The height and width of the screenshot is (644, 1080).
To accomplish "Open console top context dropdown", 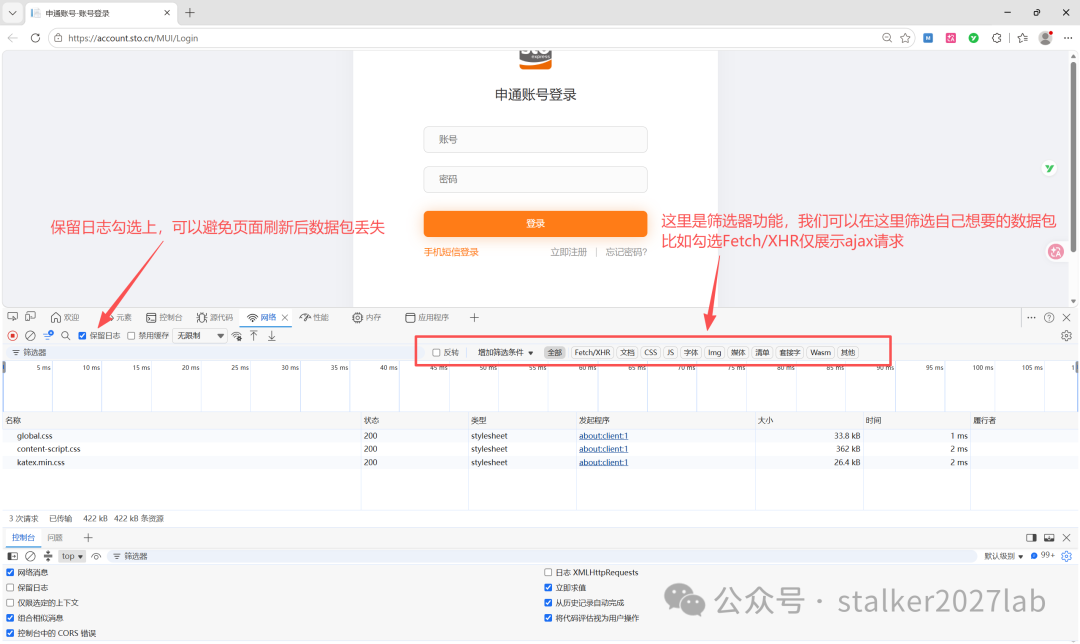I will pyautogui.click(x=72, y=556).
